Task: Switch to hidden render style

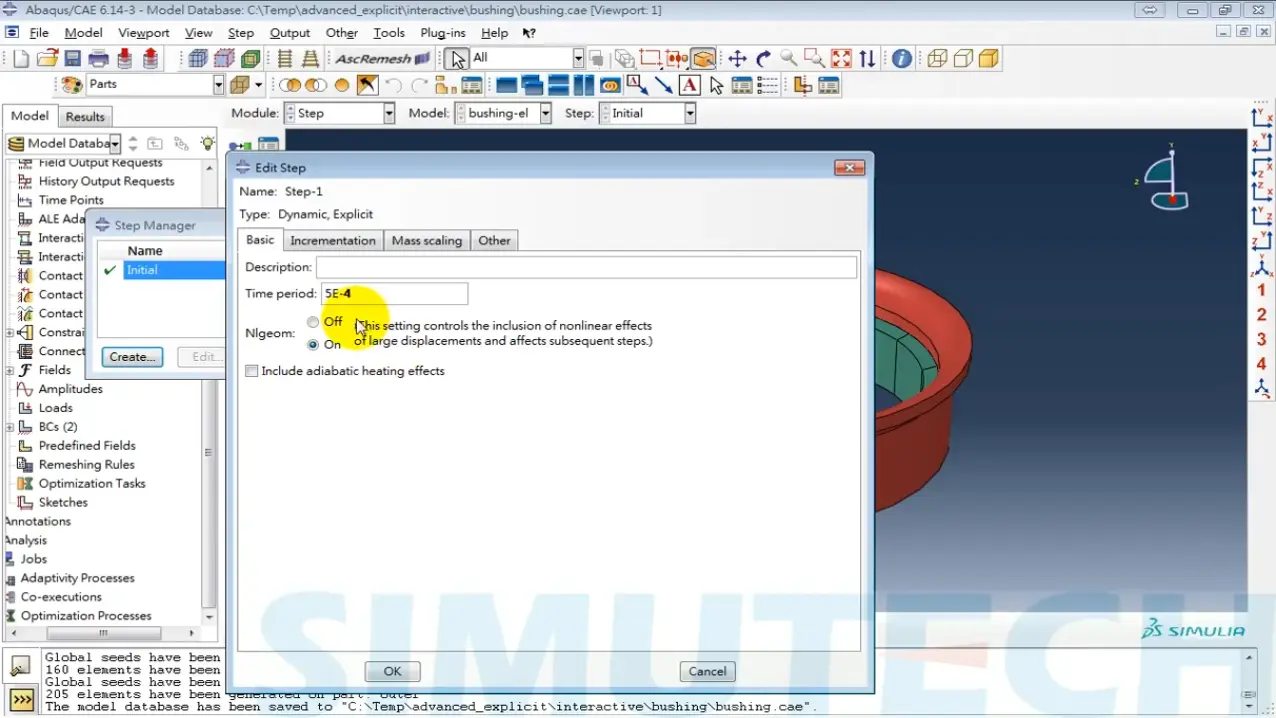Action: (963, 59)
